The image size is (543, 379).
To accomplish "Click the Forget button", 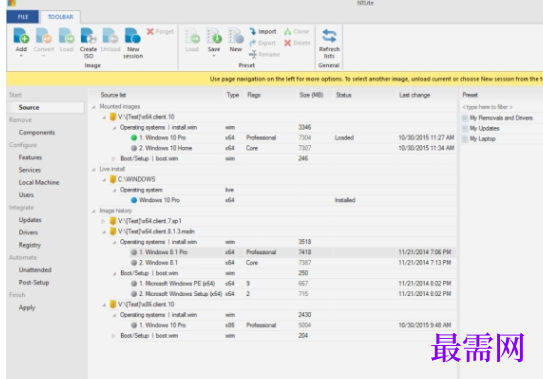I will [160, 32].
